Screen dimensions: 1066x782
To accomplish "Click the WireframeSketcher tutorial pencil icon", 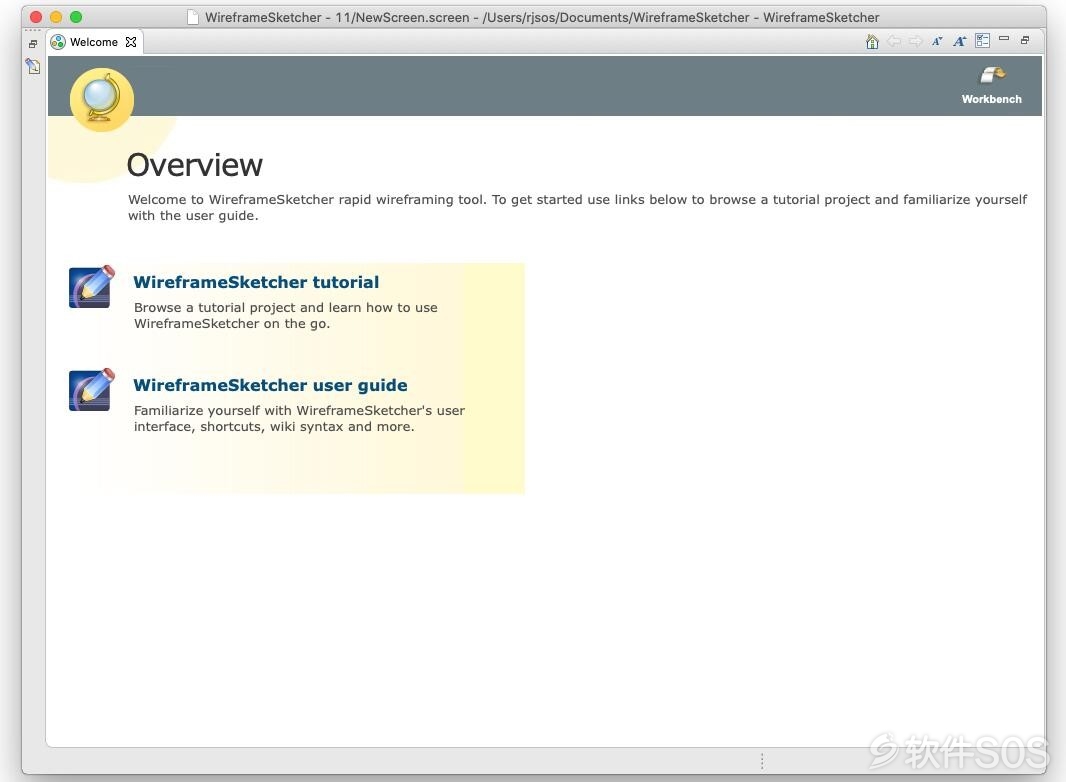I will 91,287.
